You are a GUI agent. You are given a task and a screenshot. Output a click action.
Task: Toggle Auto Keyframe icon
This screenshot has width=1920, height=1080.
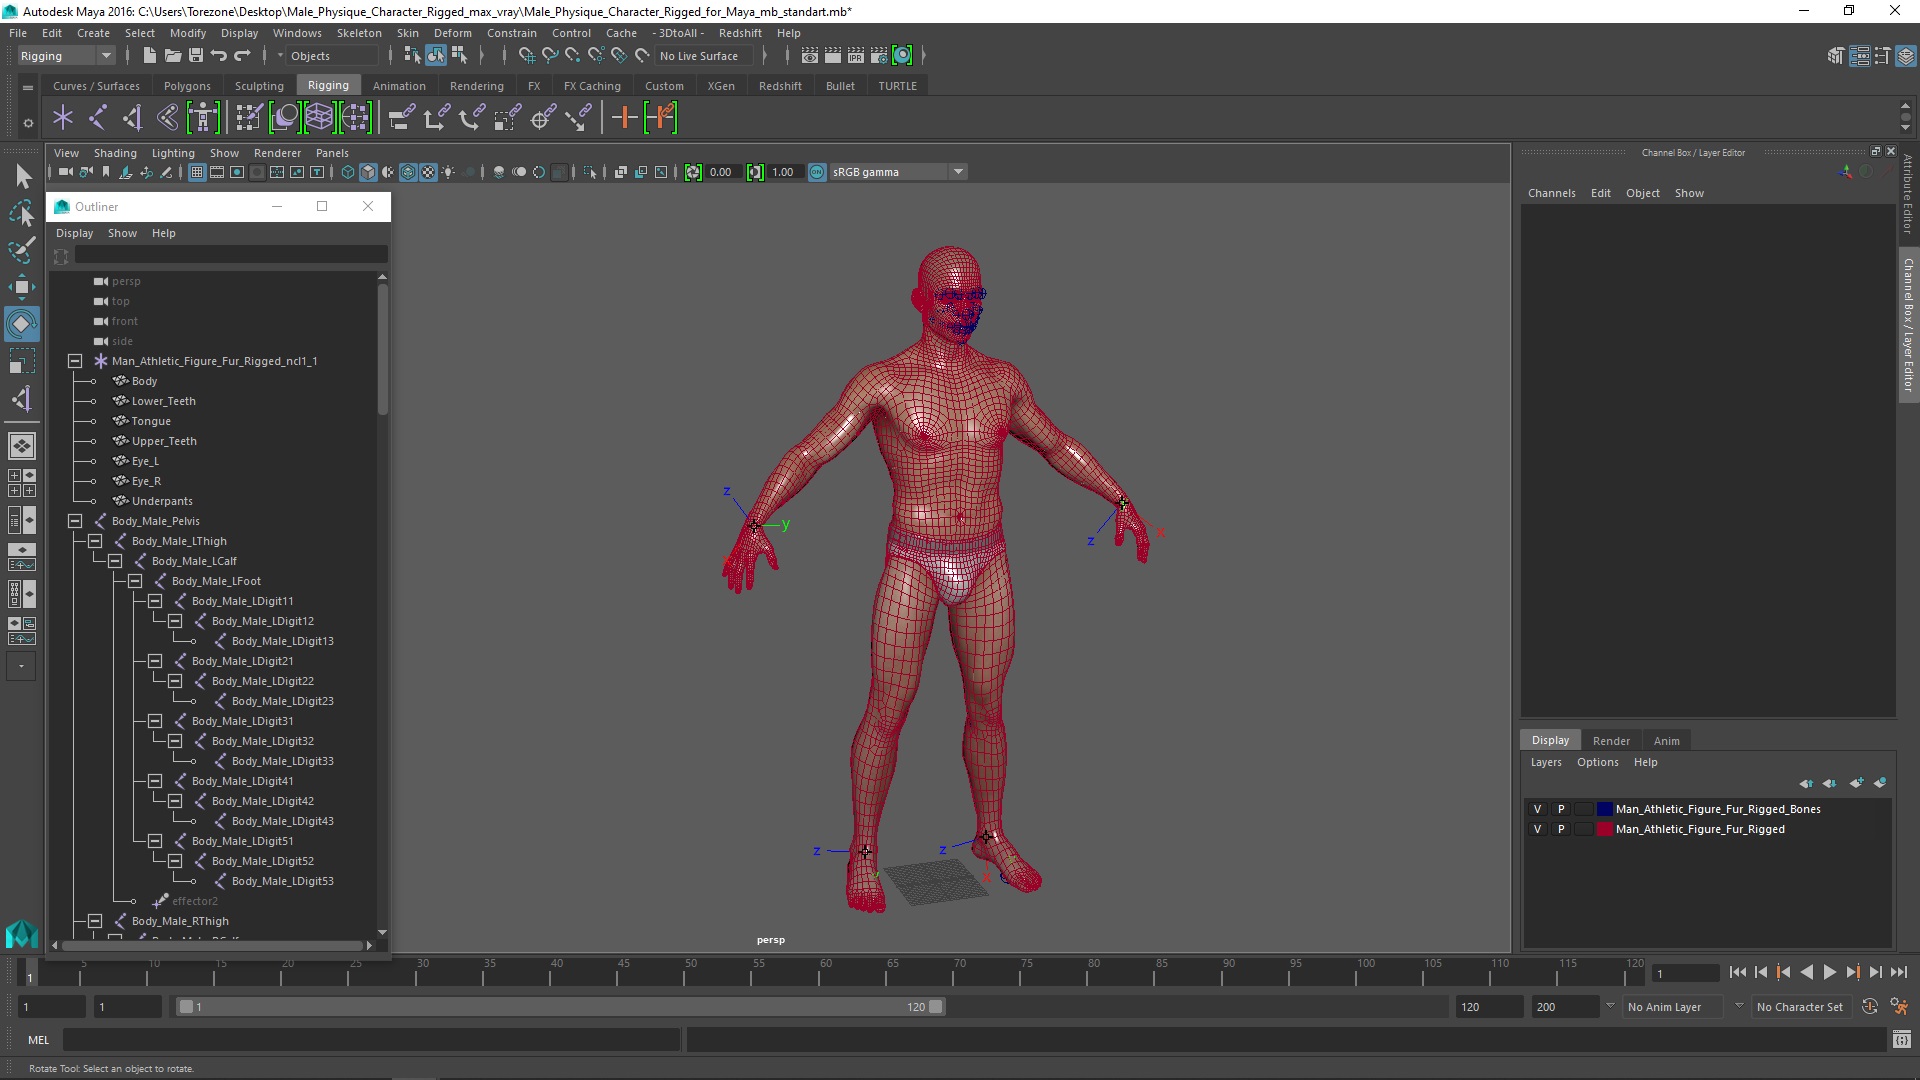(x=1869, y=1007)
